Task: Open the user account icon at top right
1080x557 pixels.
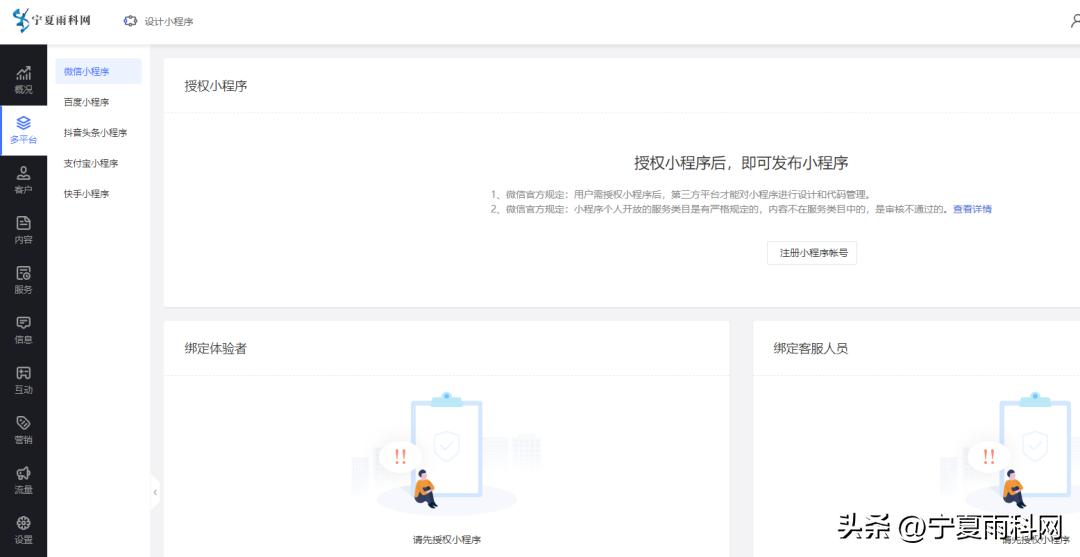Action: click(x=1074, y=21)
